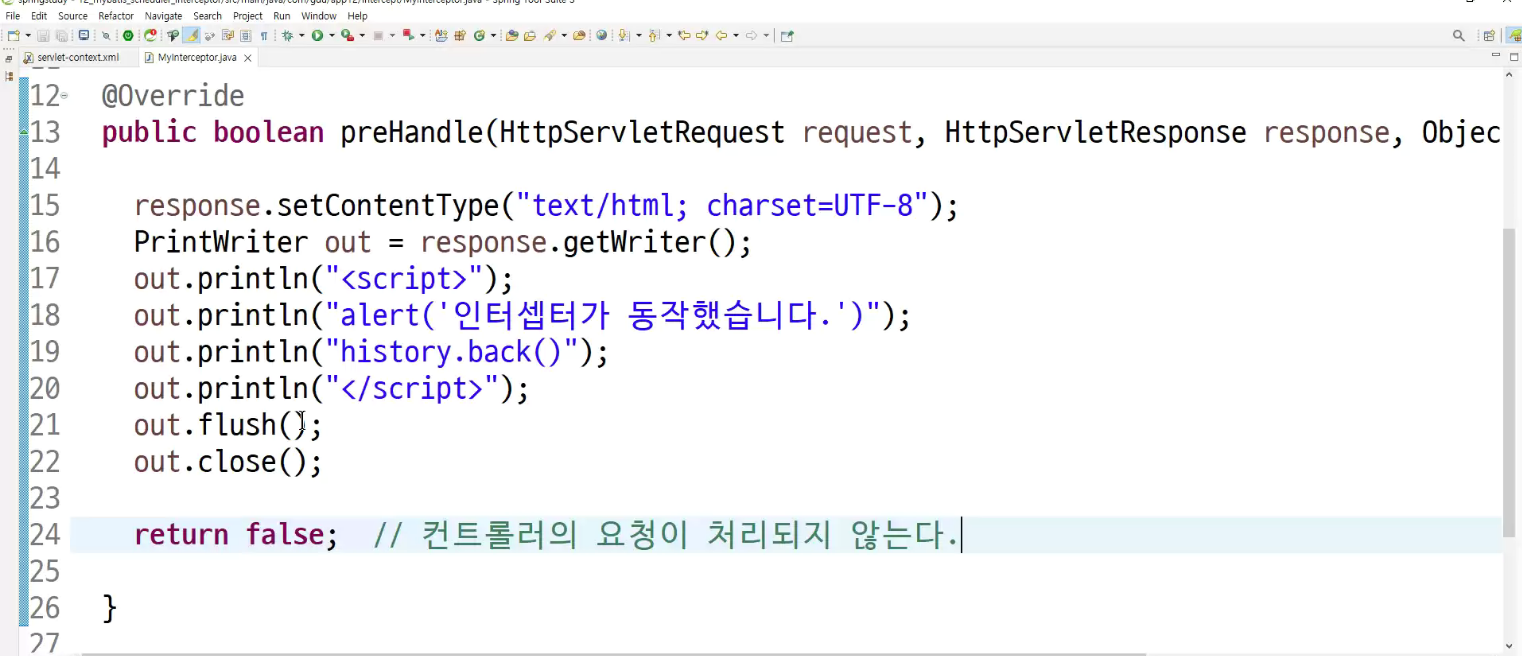The image size is (1522, 656).
Task: Click the Forward navigation arrow icon
Action: pos(752,35)
